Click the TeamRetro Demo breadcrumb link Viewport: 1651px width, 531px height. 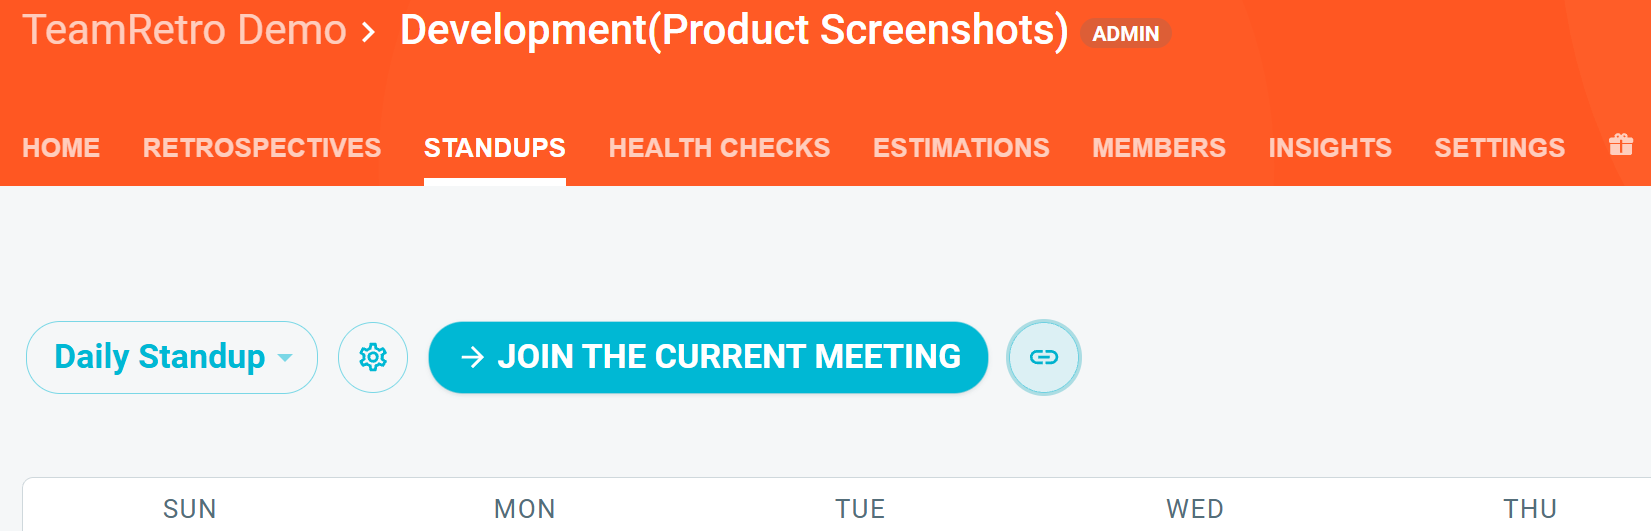pos(185,30)
